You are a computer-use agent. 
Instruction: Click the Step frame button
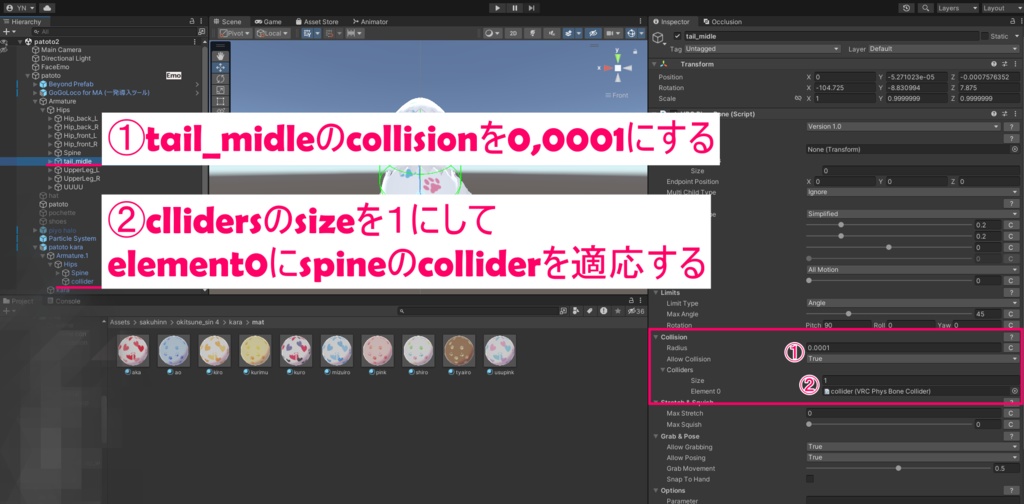click(x=532, y=8)
